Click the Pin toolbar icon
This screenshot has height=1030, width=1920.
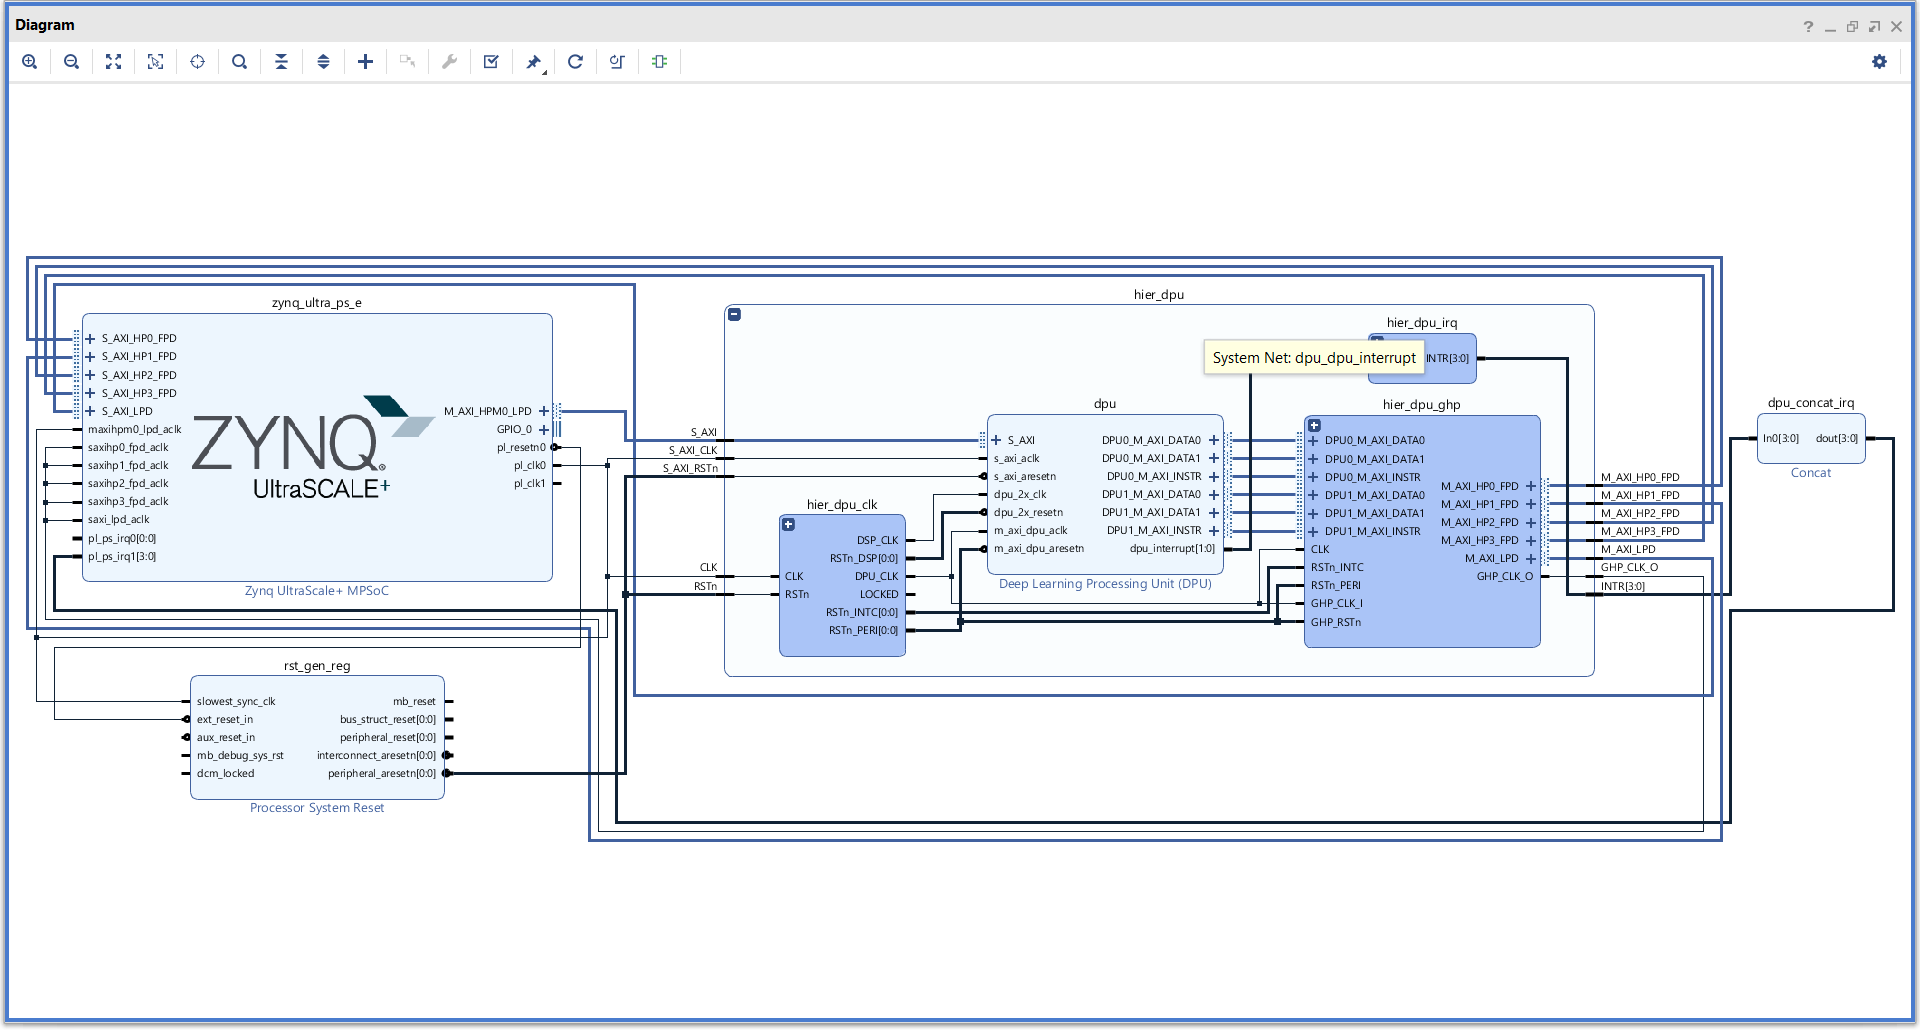[x=533, y=61]
